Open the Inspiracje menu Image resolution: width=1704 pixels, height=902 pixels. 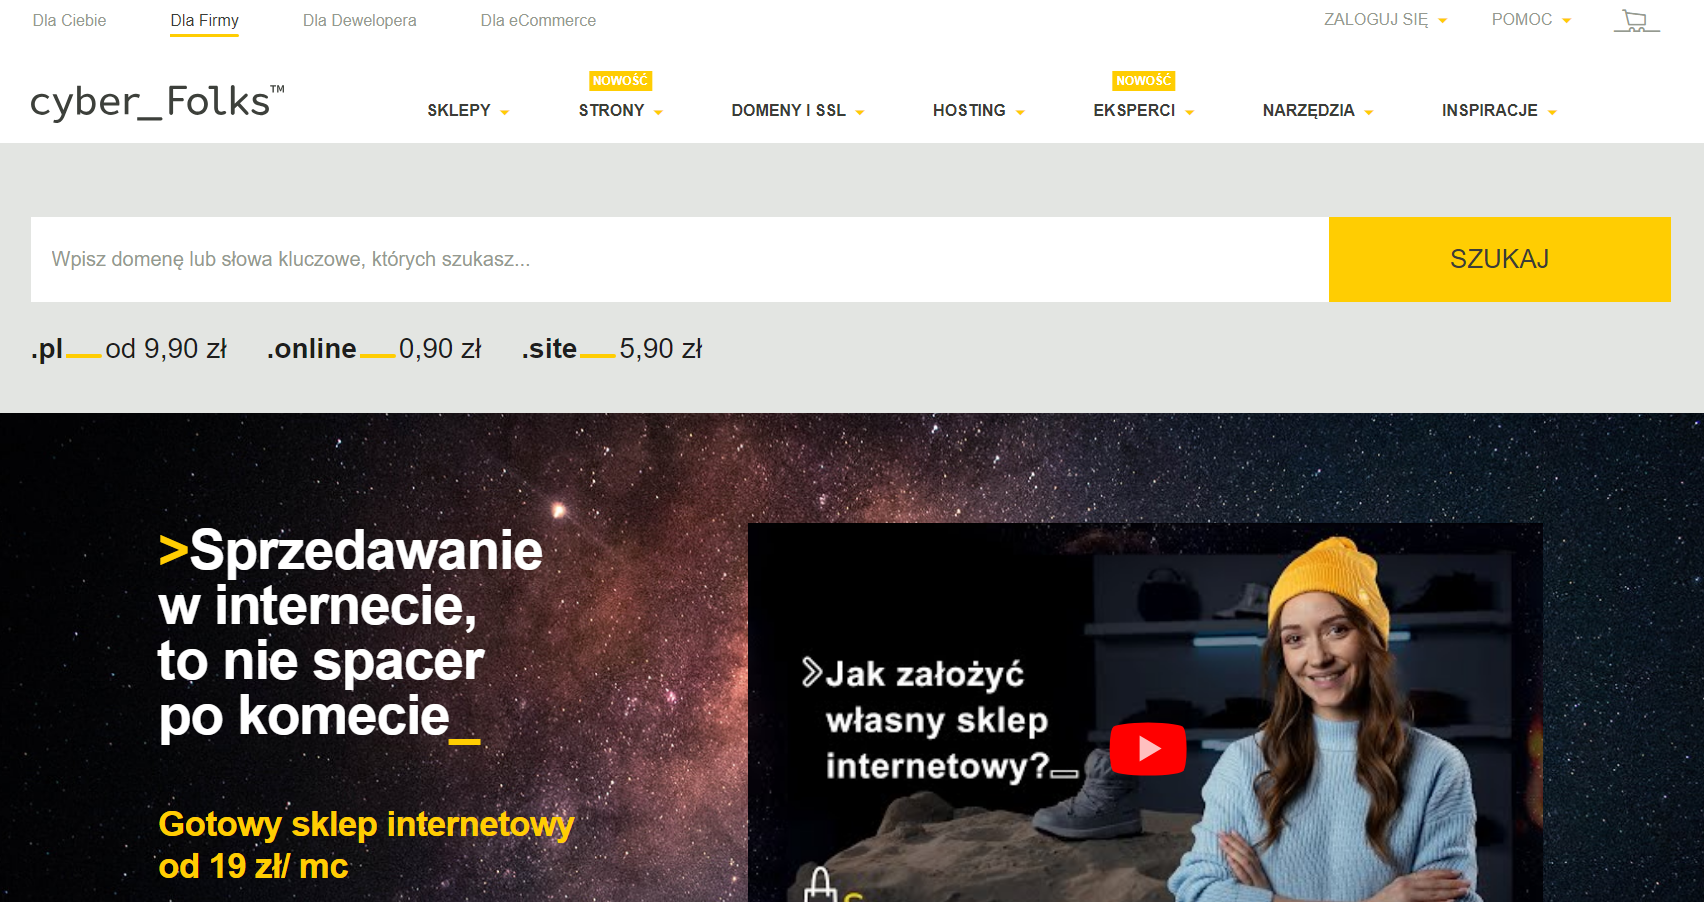(x=1499, y=110)
